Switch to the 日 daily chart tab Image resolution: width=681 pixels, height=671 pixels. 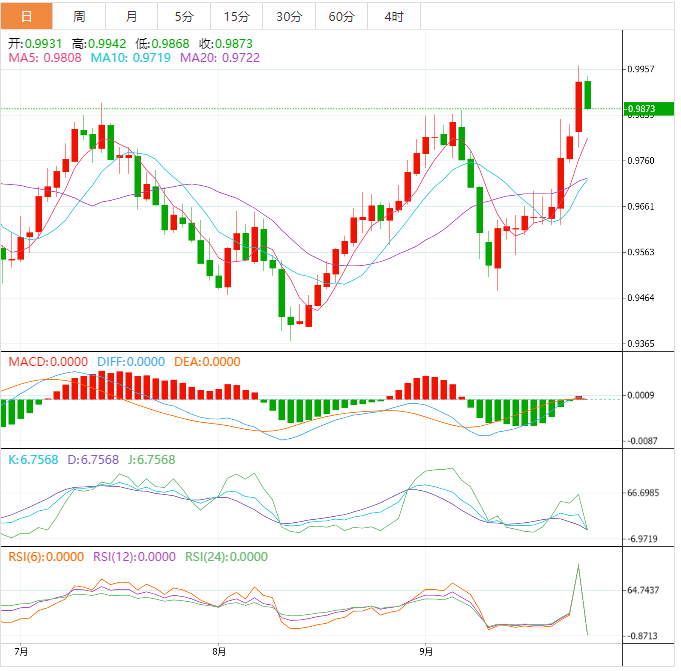point(26,16)
